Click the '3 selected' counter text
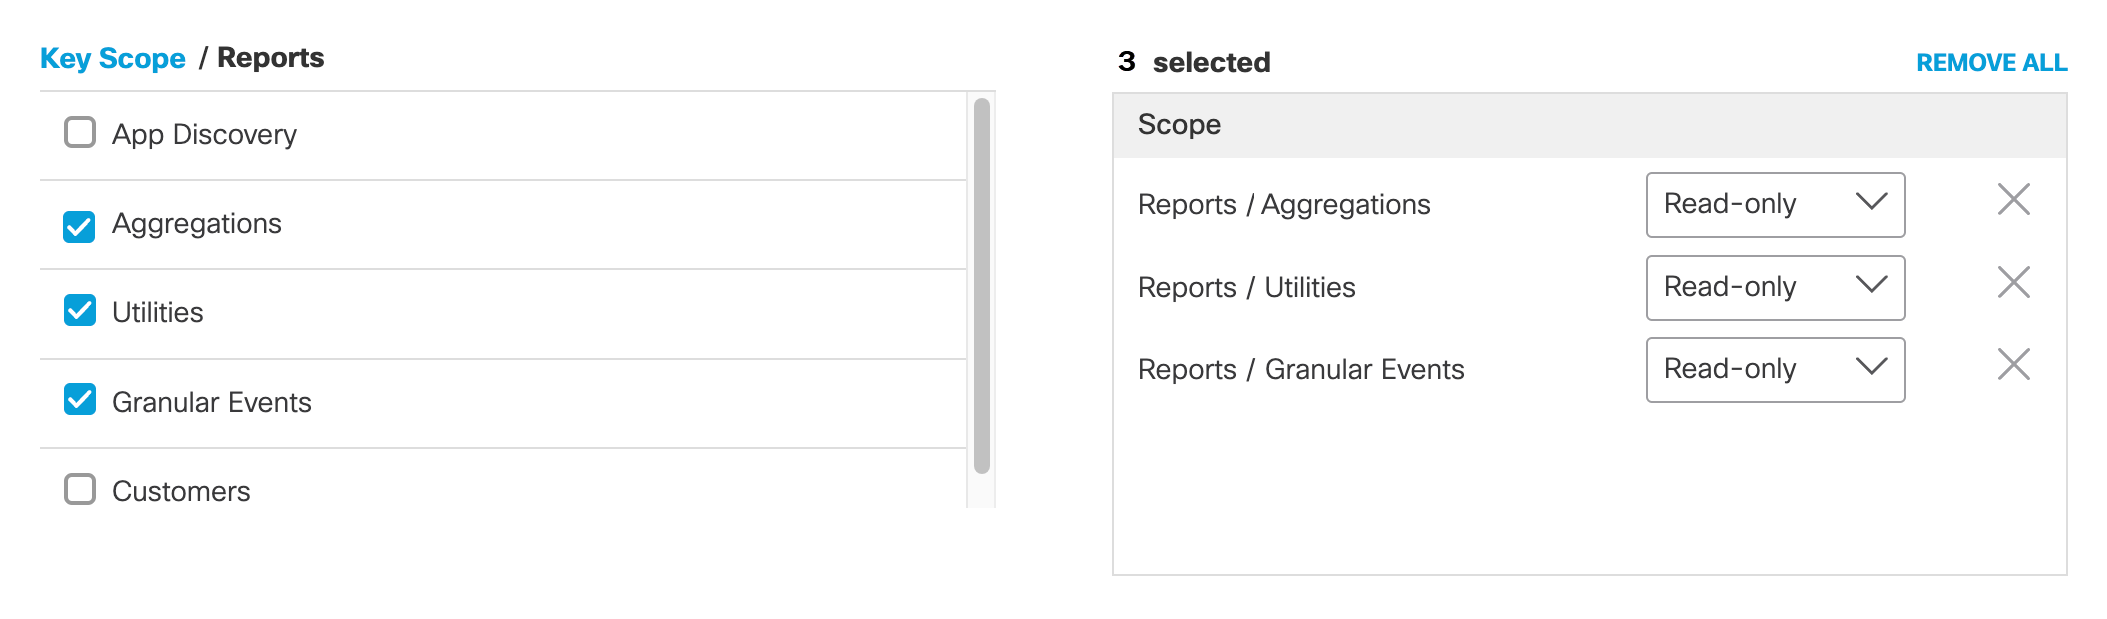2107x619 pixels. click(x=1194, y=63)
